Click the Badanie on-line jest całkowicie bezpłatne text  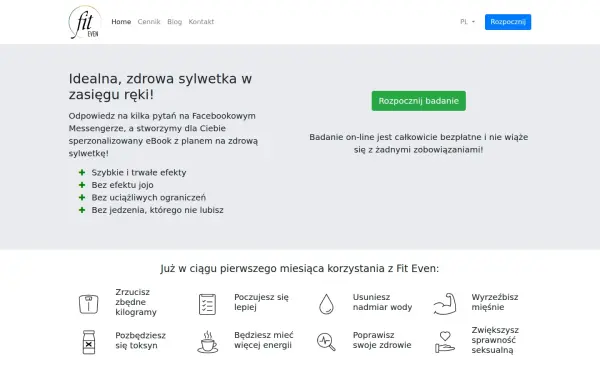tap(419, 143)
